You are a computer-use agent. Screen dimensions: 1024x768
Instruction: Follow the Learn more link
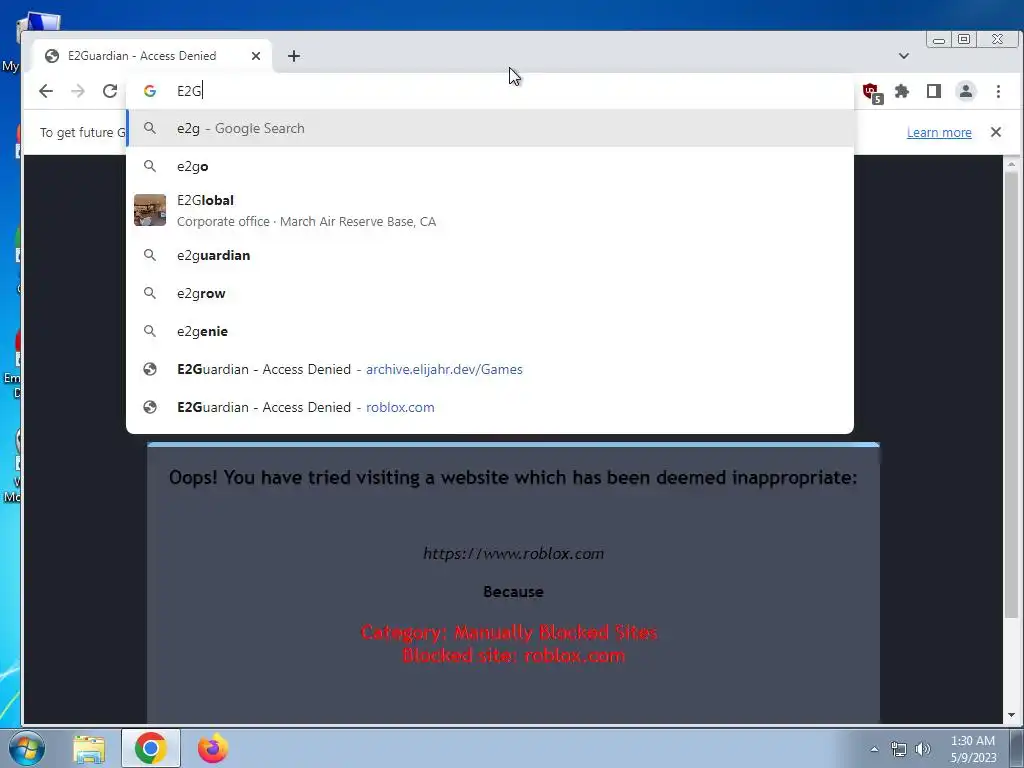(939, 133)
